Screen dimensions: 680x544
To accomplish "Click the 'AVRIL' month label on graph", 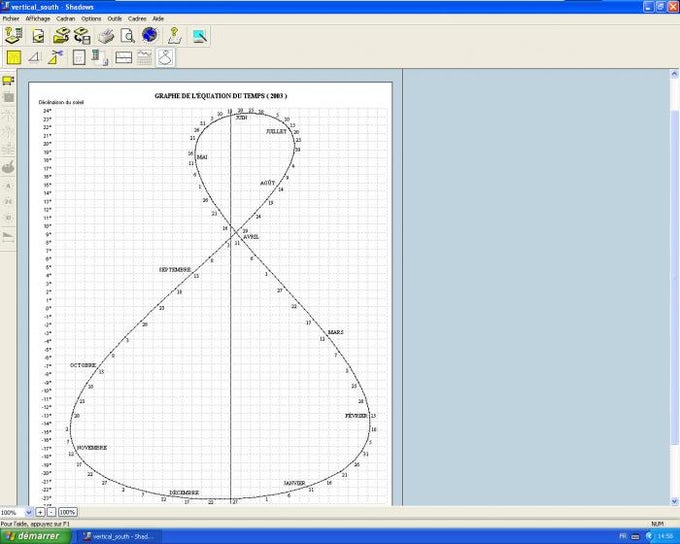I will [251, 237].
